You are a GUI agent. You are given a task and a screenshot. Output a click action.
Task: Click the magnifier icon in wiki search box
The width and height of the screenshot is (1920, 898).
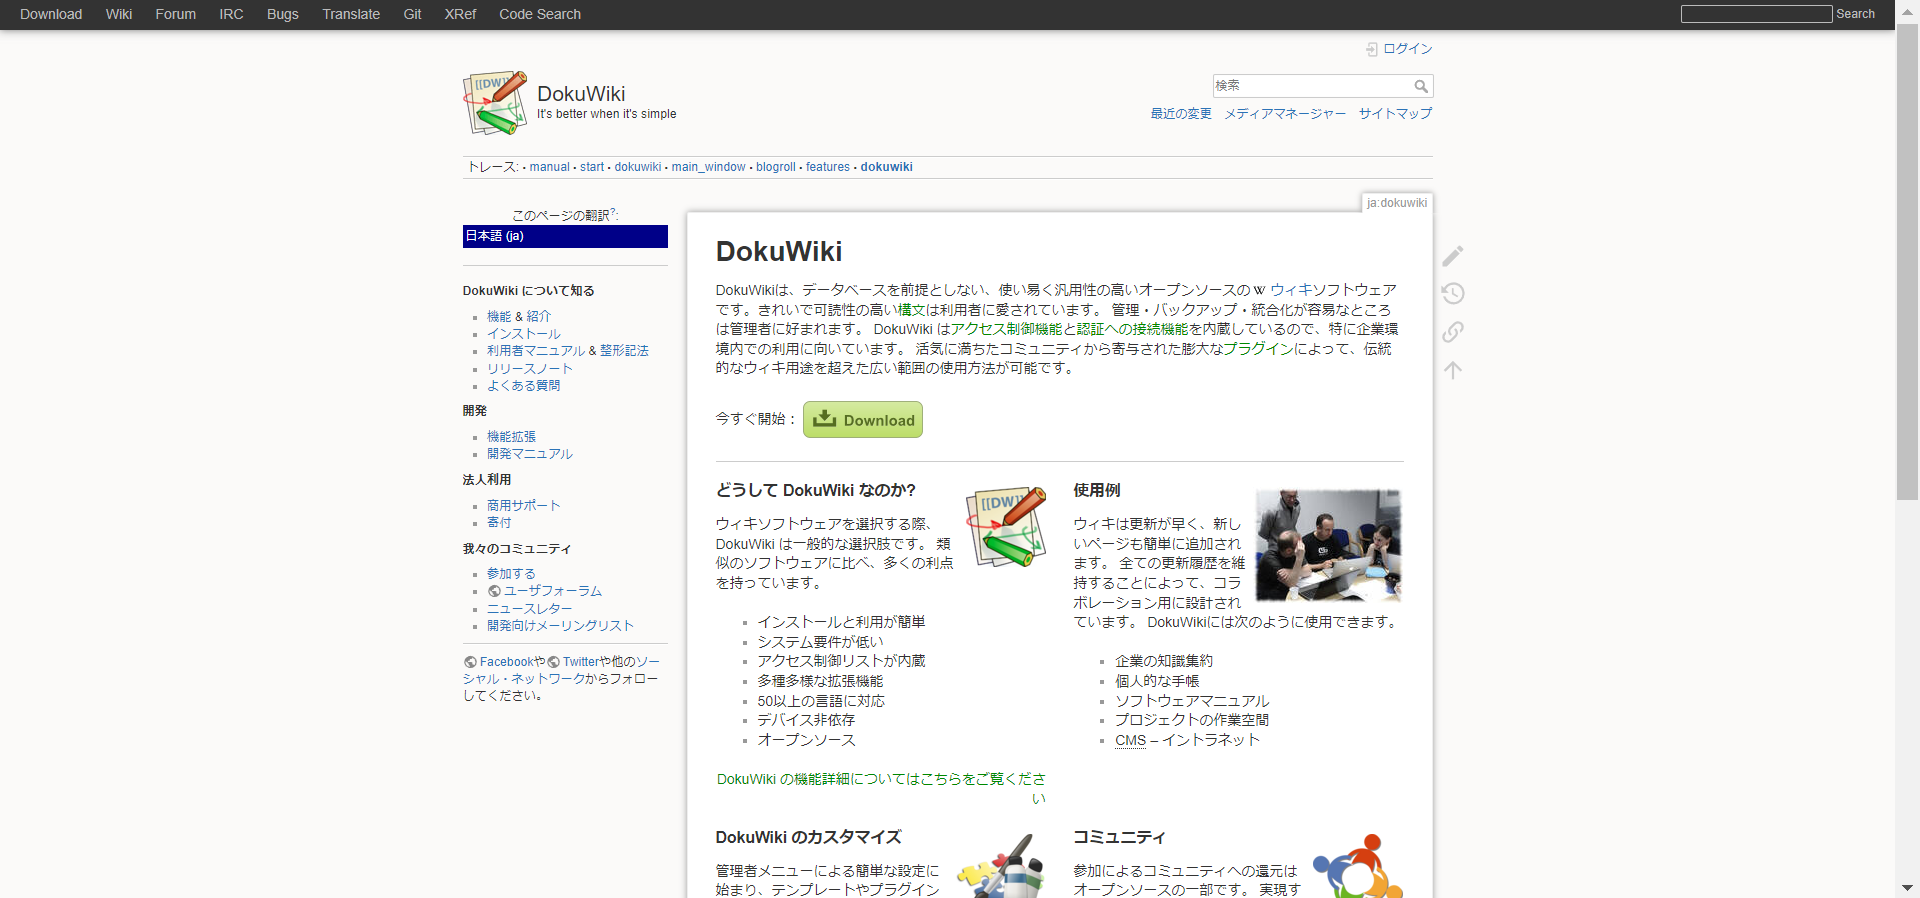(x=1421, y=86)
